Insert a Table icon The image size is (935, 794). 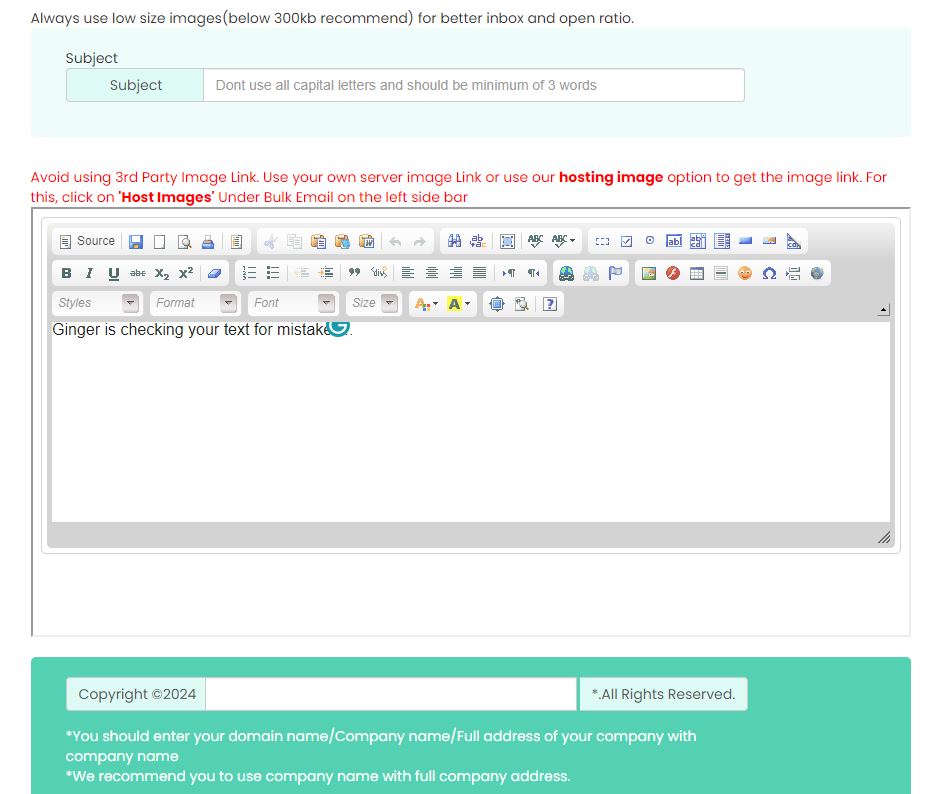696,273
